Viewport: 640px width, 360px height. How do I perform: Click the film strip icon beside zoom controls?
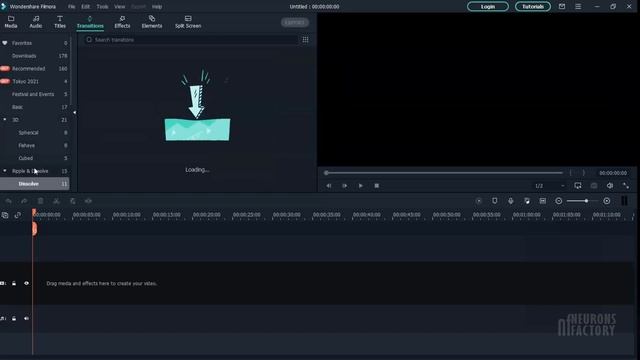click(543, 201)
